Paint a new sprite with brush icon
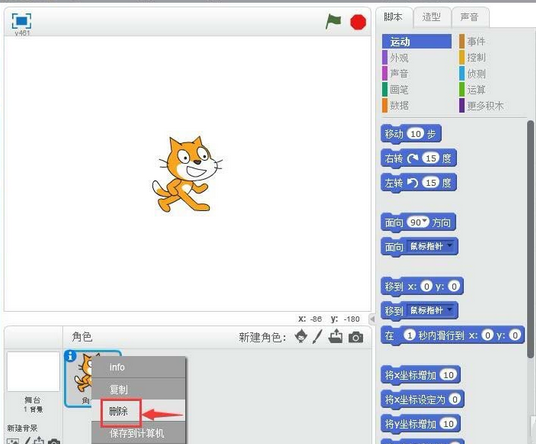This screenshot has height=444, width=536. point(318,336)
